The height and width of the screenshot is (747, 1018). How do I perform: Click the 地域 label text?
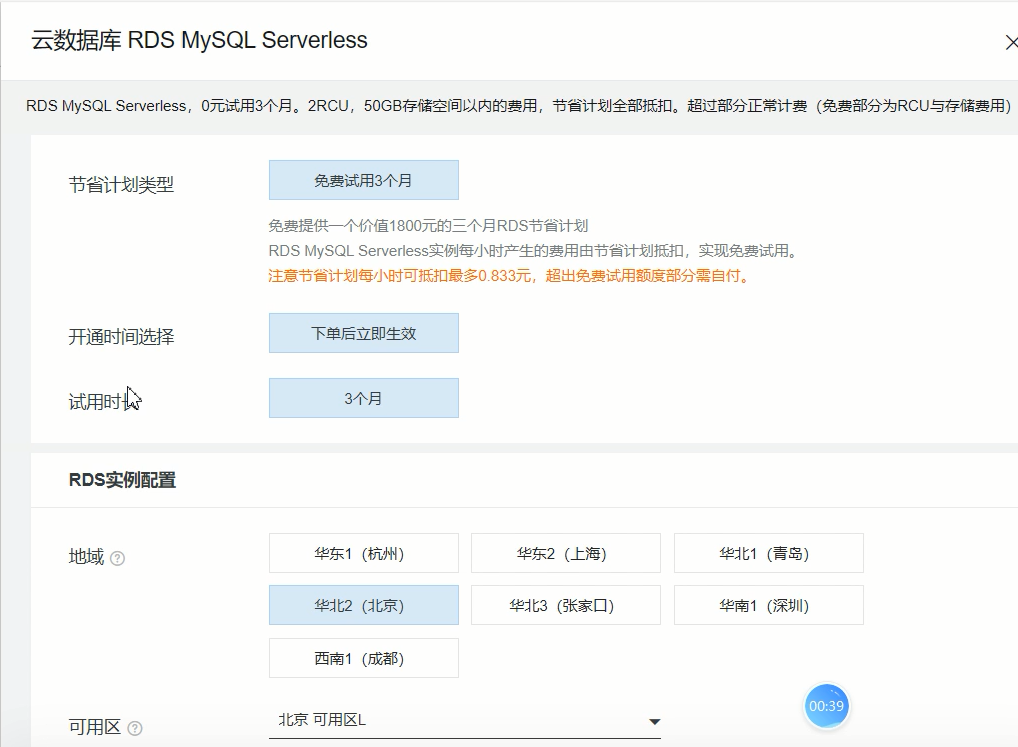pos(86,557)
